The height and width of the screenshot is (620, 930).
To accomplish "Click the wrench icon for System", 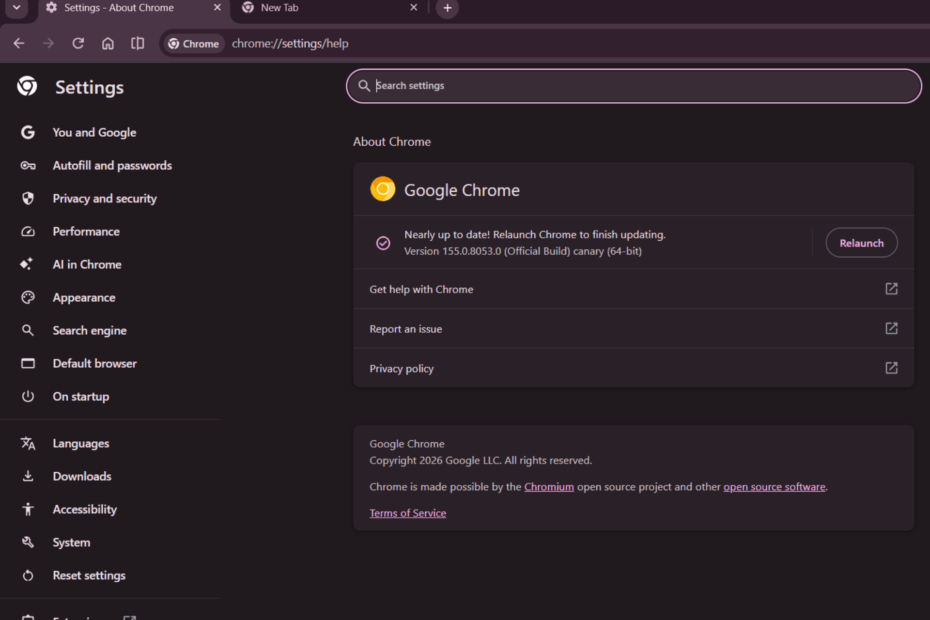I will 28,542.
